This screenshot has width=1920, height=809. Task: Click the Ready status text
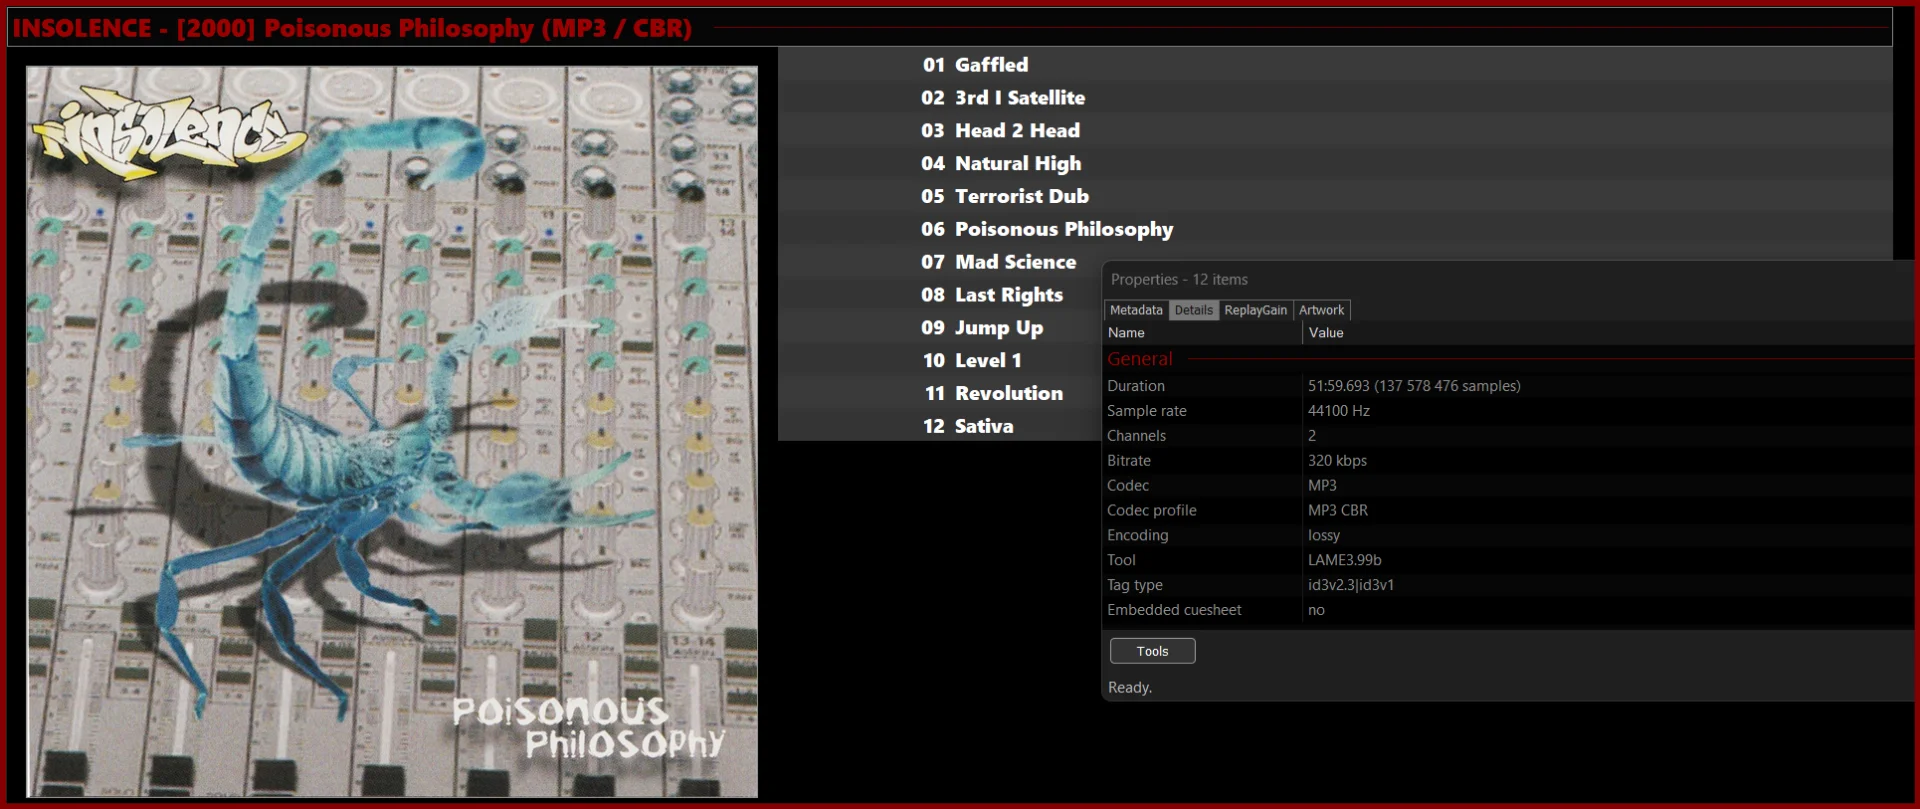[x=1130, y=688]
